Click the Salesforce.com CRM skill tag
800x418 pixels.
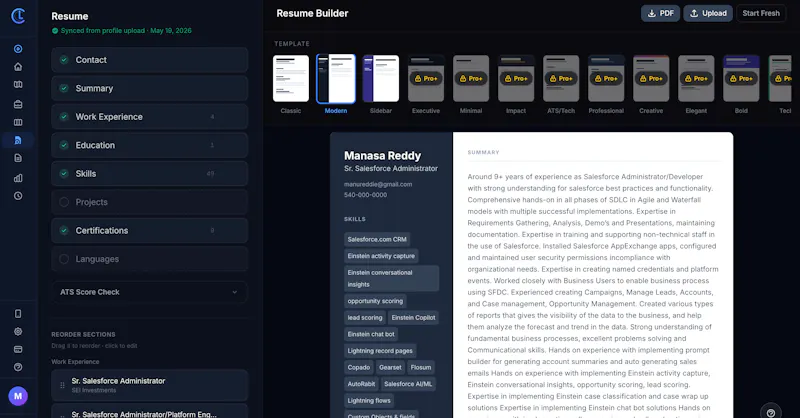[x=377, y=239]
